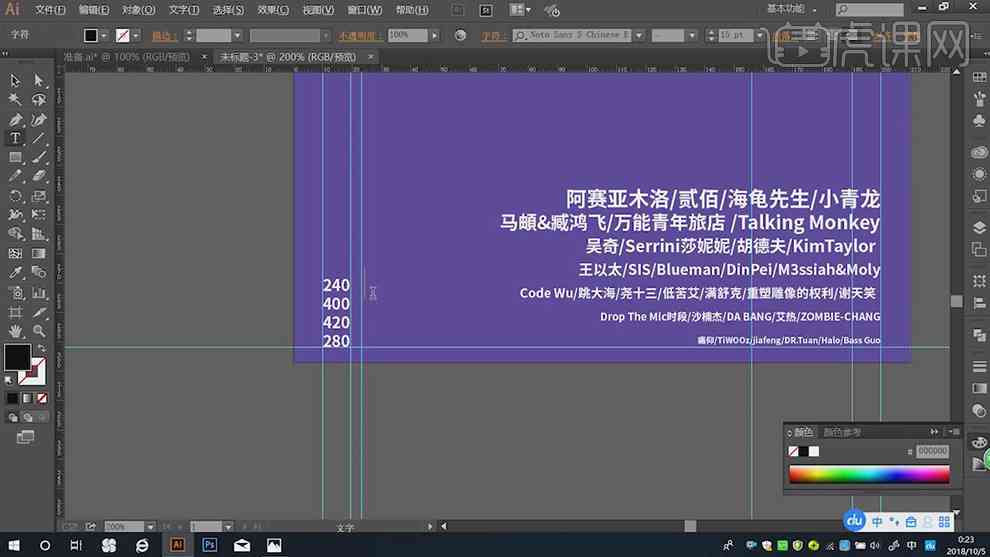
Task: Select the Type tool
Action: click(x=15, y=138)
